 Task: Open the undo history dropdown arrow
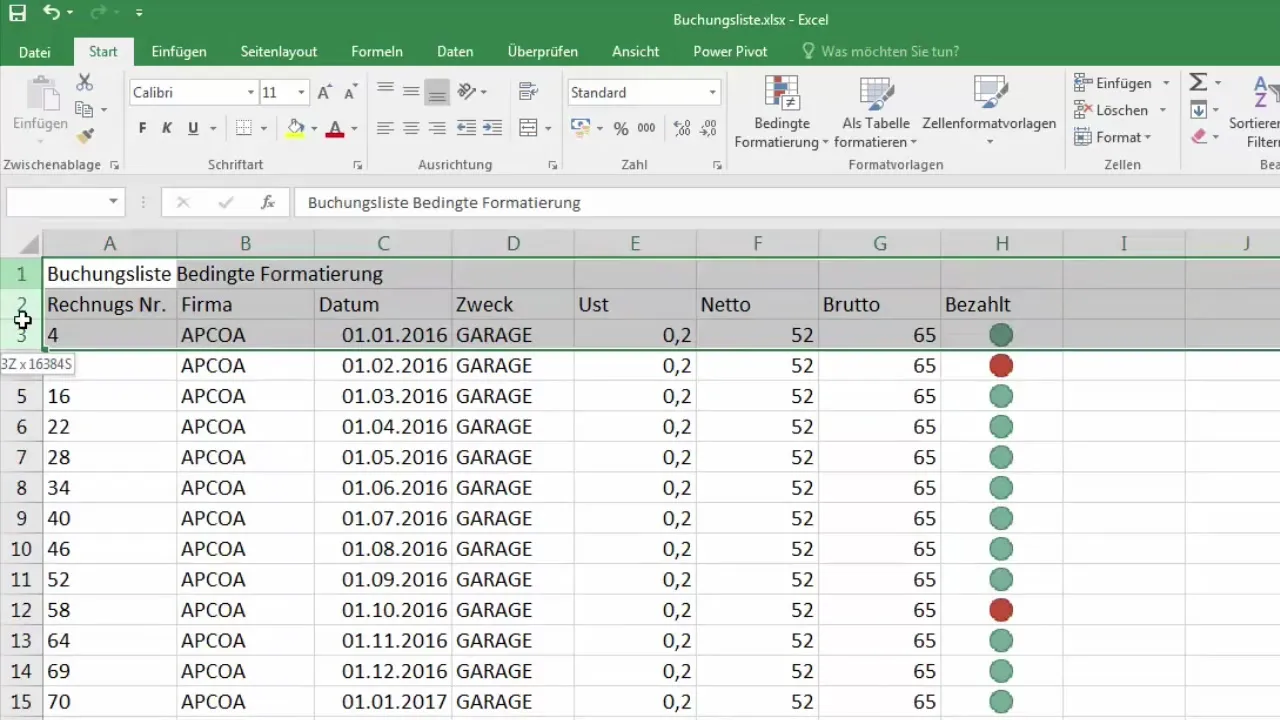(x=71, y=14)
